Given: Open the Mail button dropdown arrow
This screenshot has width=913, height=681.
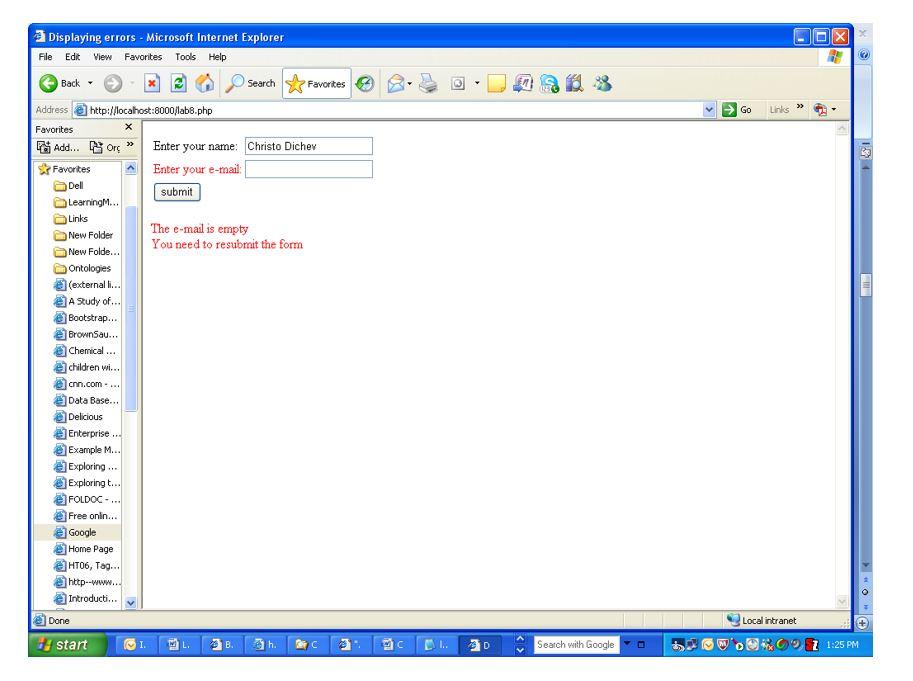Looking at the screenshot, I should coord(409,84).
